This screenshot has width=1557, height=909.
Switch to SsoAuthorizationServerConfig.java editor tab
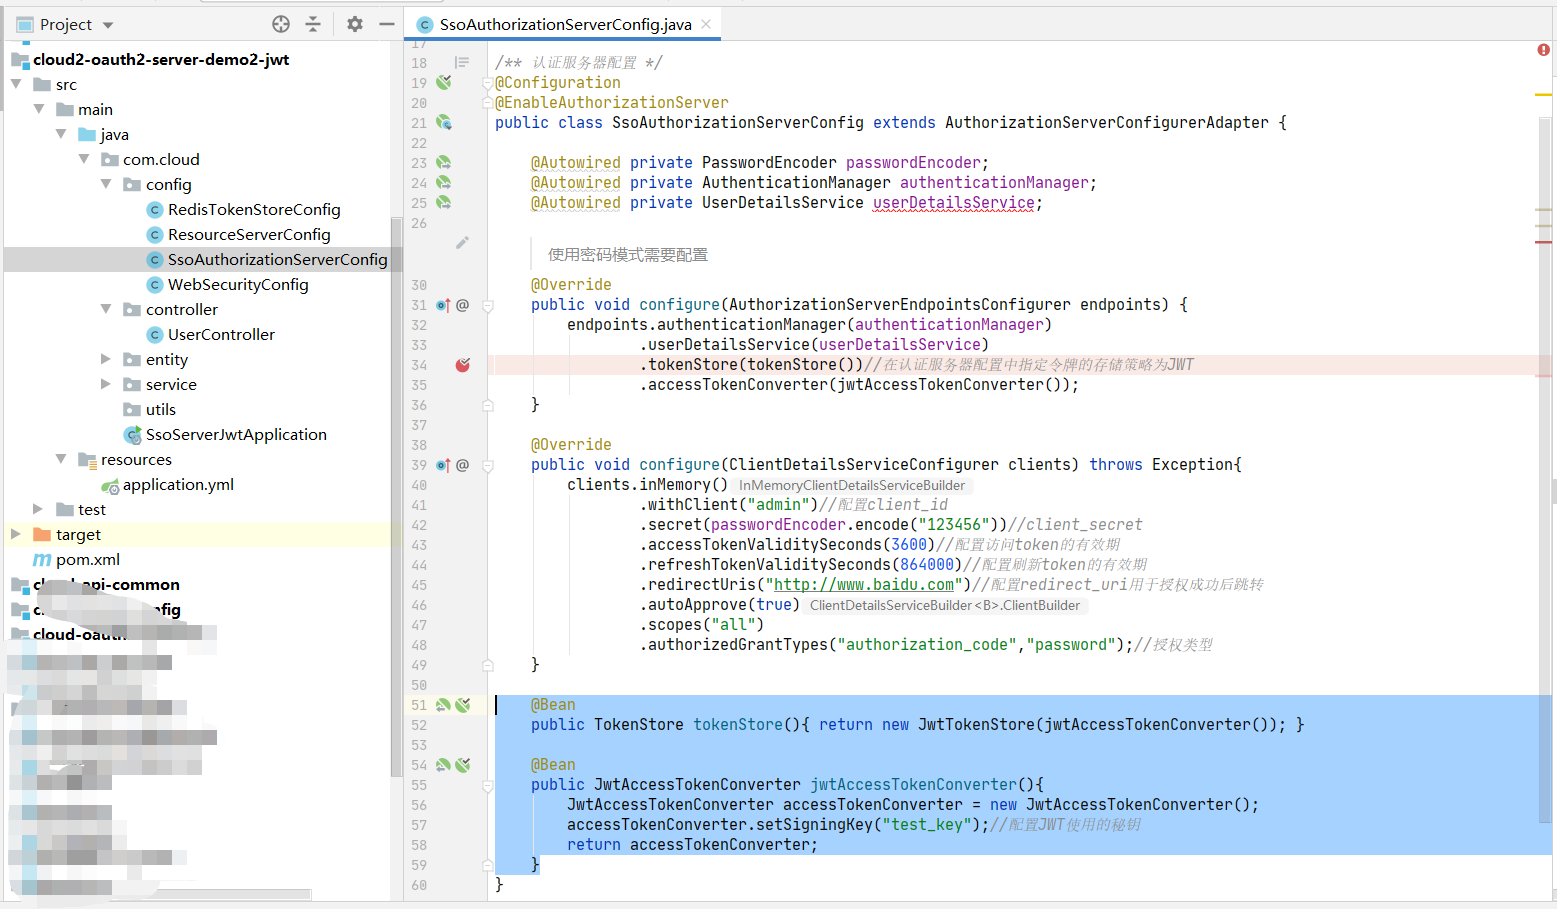565,24
